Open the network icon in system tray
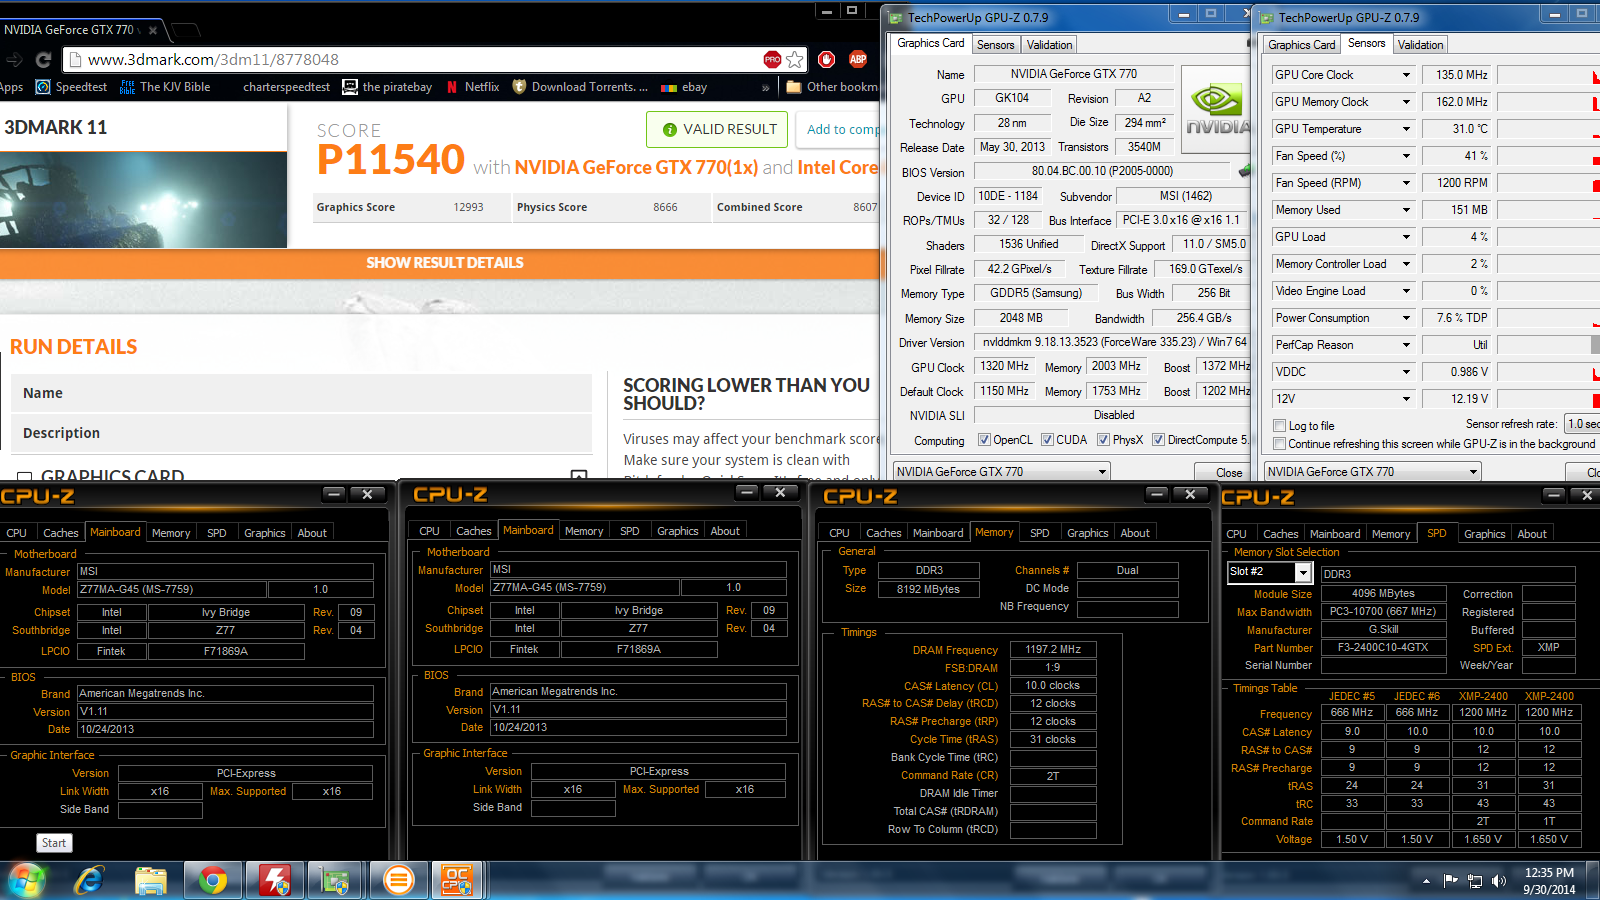This screenshot has width=1600, height=900. 1475,881
